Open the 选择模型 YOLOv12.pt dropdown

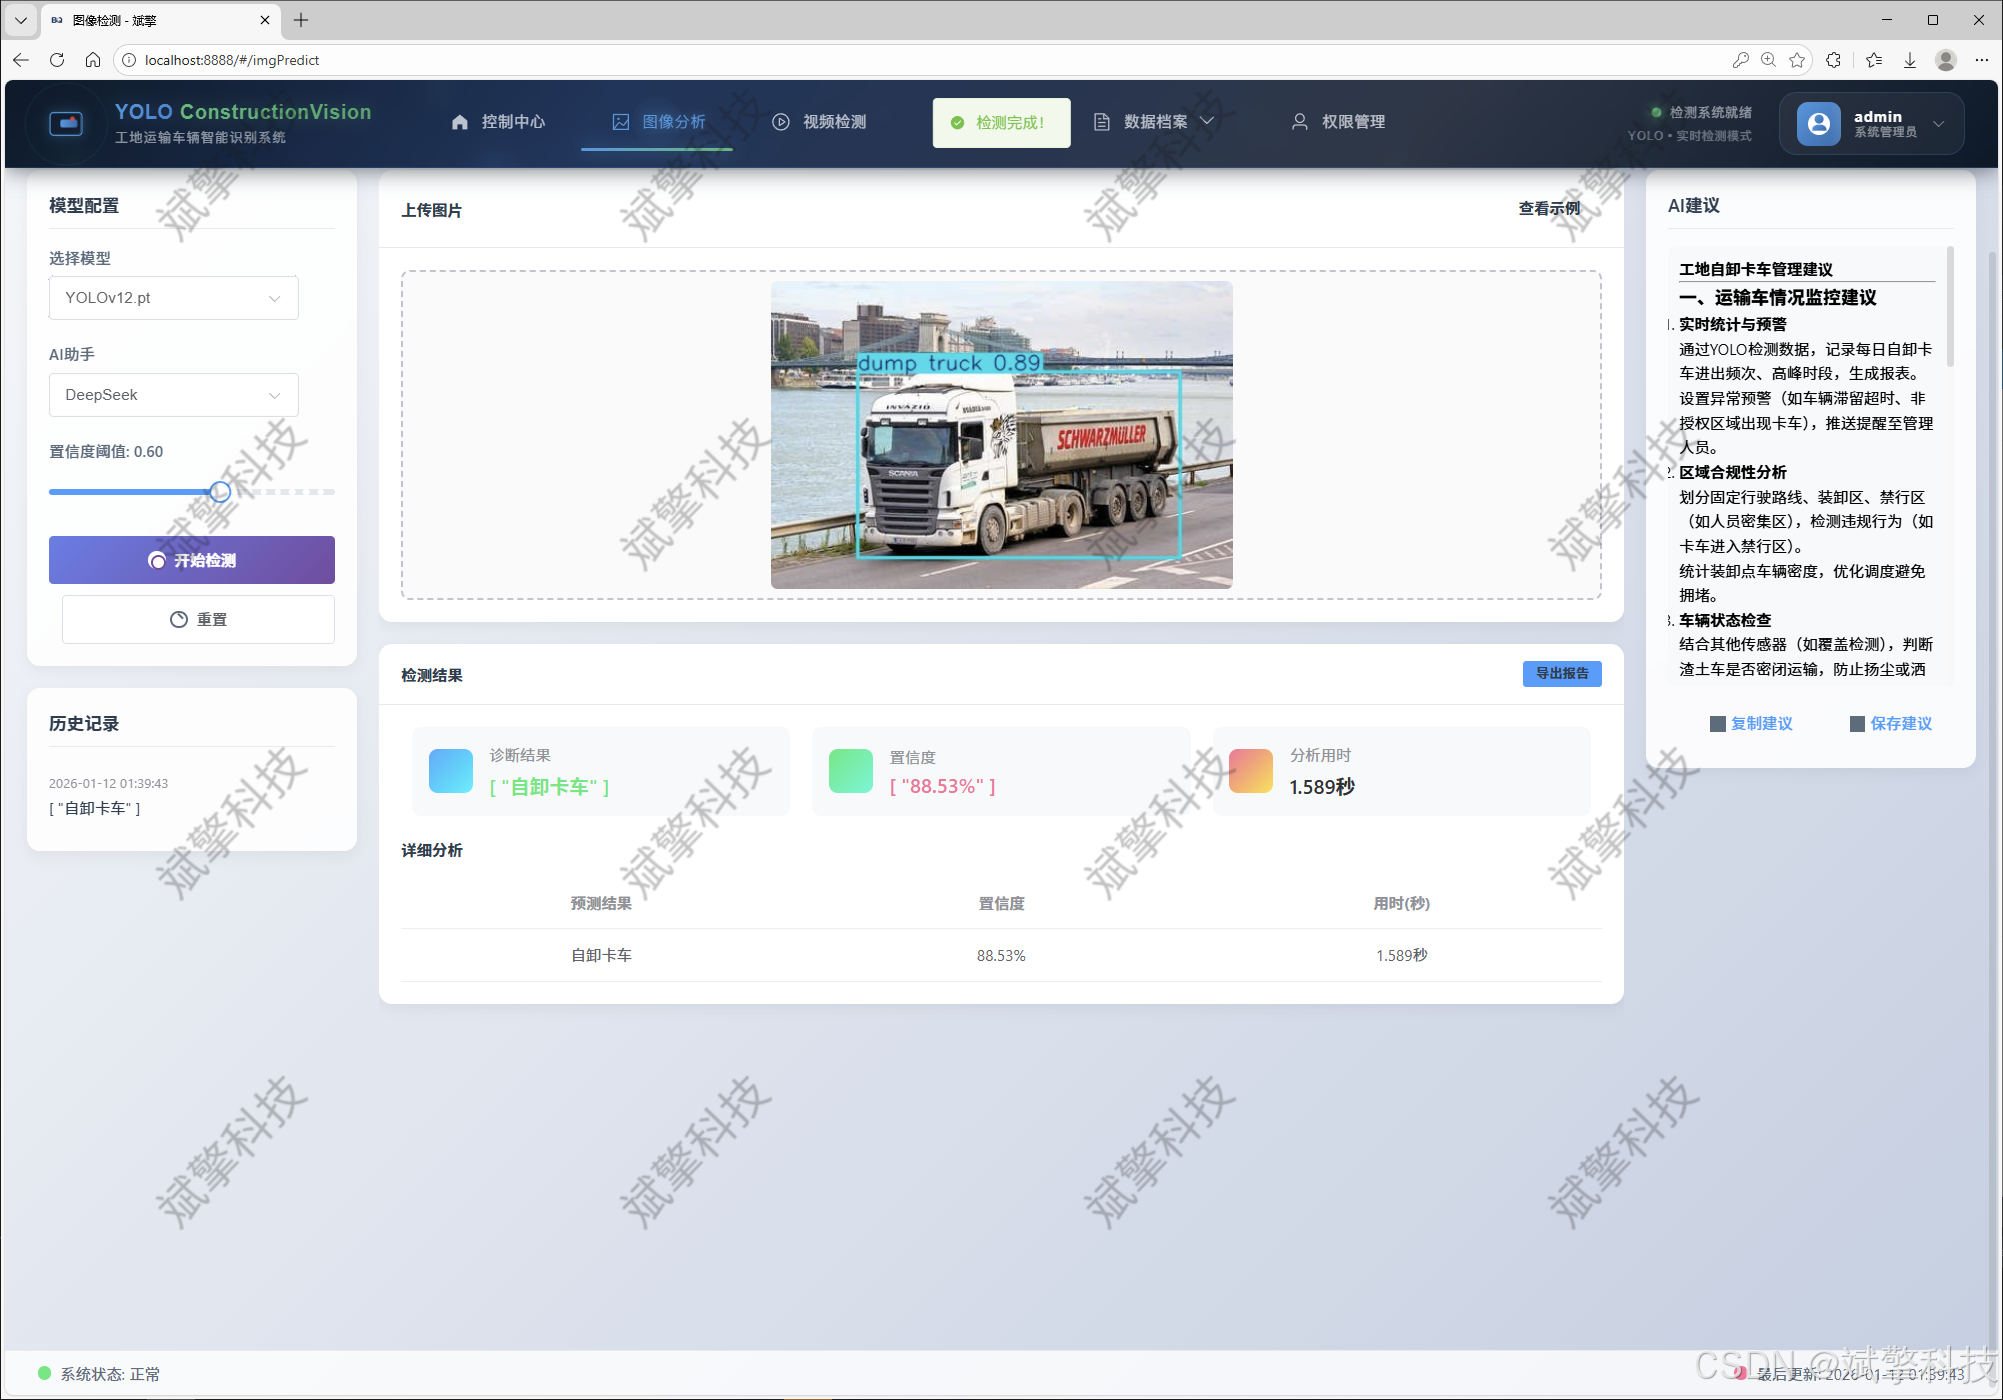click(173, 298)
